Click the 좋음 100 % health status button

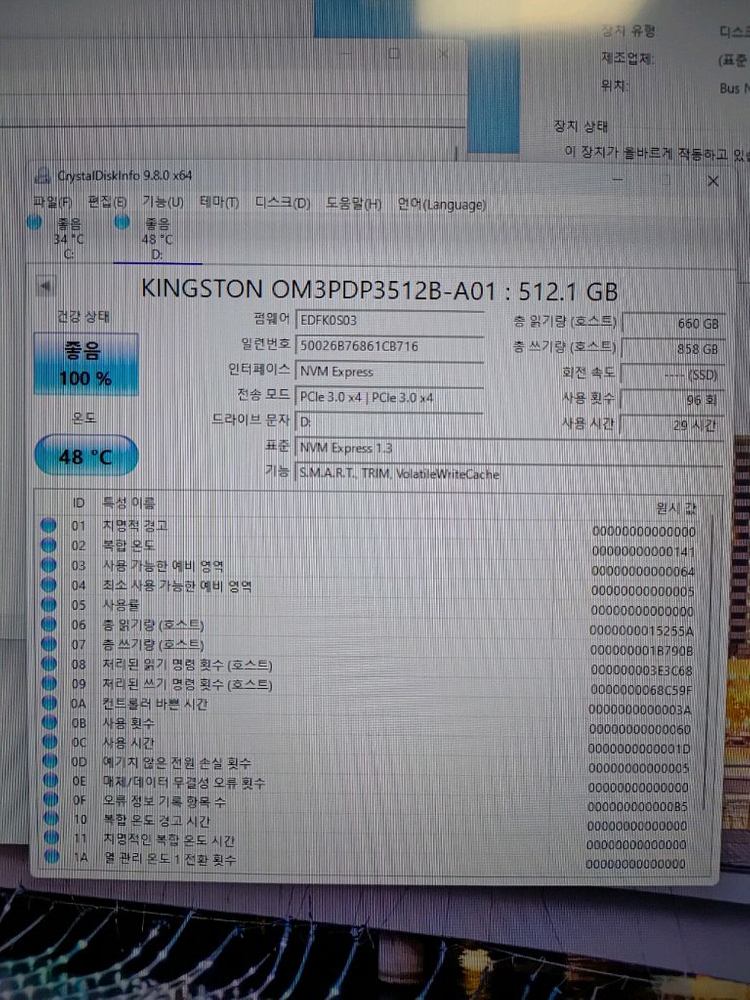point(86,364)
